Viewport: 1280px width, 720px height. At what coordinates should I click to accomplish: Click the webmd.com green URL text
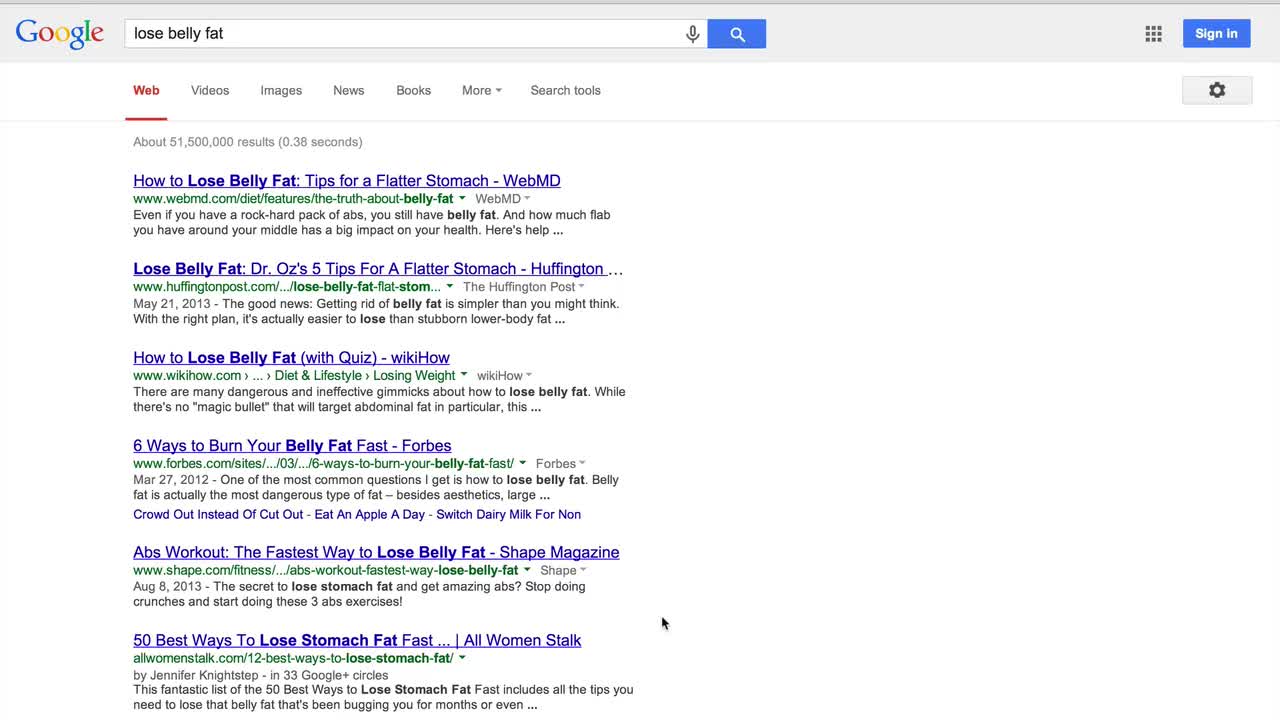point(293,199)
